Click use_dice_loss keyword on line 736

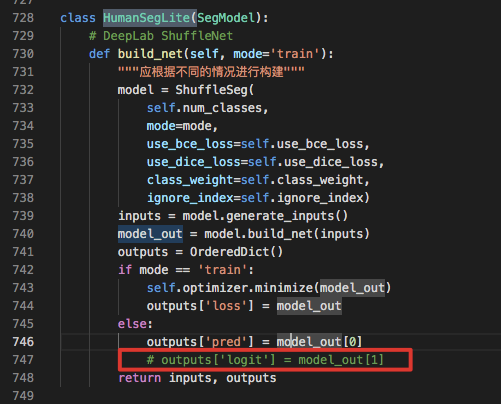[x=194, y=162]
